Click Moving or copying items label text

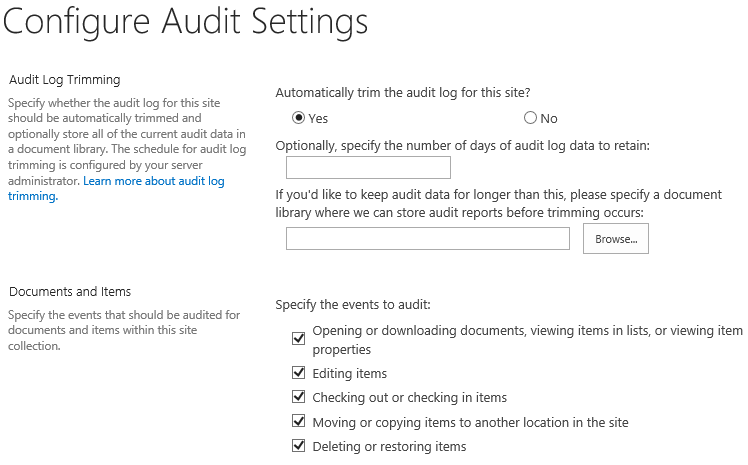[x=470, y=423]
